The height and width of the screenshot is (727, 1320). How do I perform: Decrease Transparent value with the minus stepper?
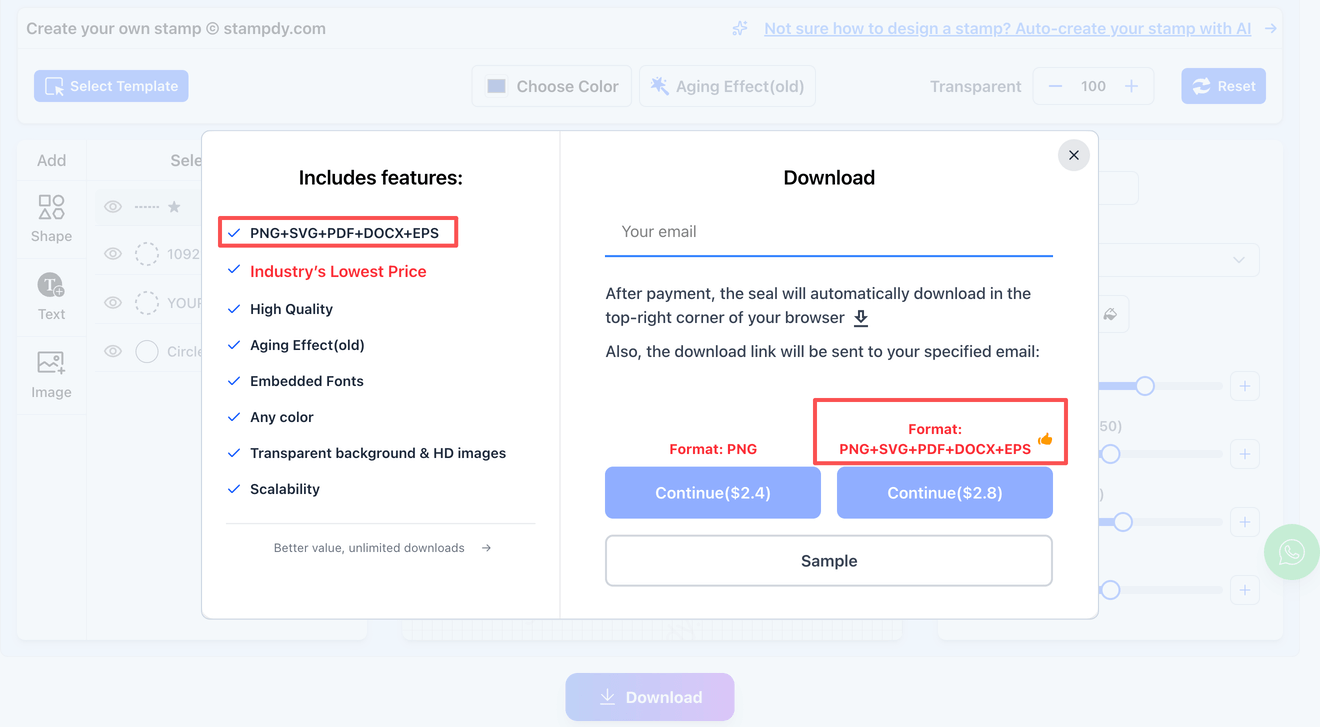point(1055,86)
